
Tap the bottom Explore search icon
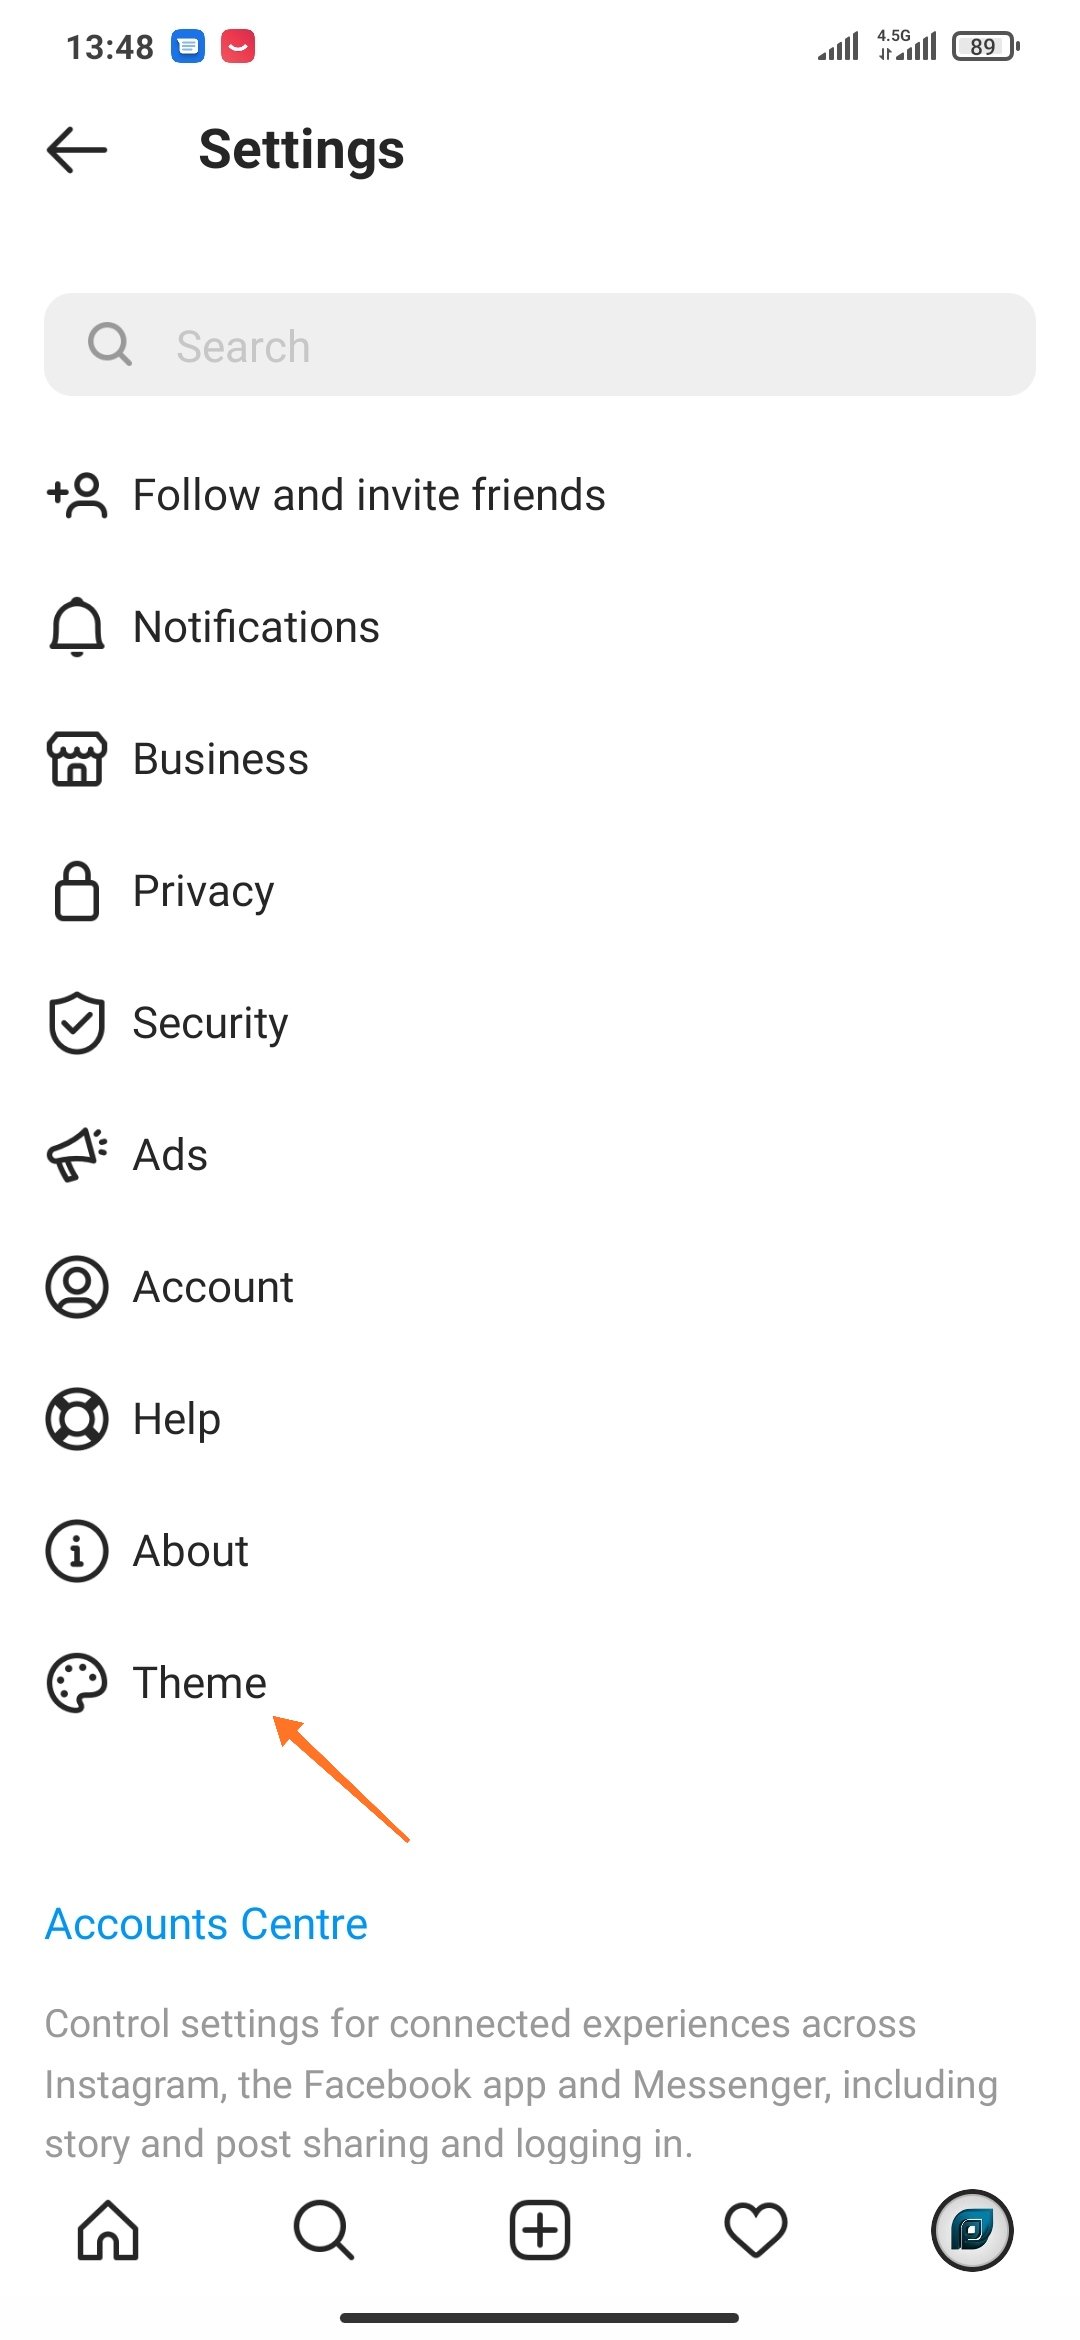pyautogui.click(x=323, y=2230)
